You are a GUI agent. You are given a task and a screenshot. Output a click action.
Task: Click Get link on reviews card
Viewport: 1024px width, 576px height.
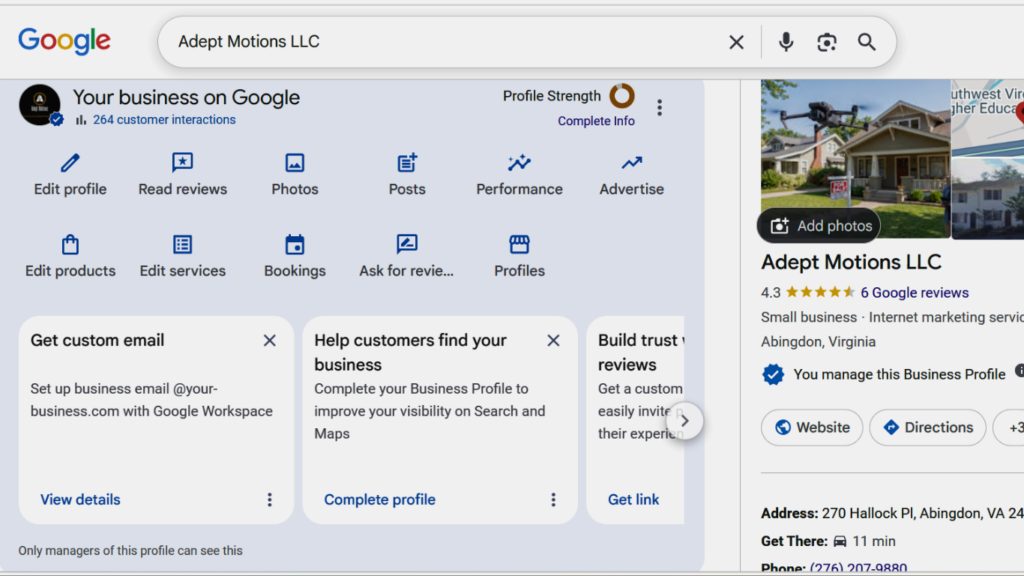[633, 500]
